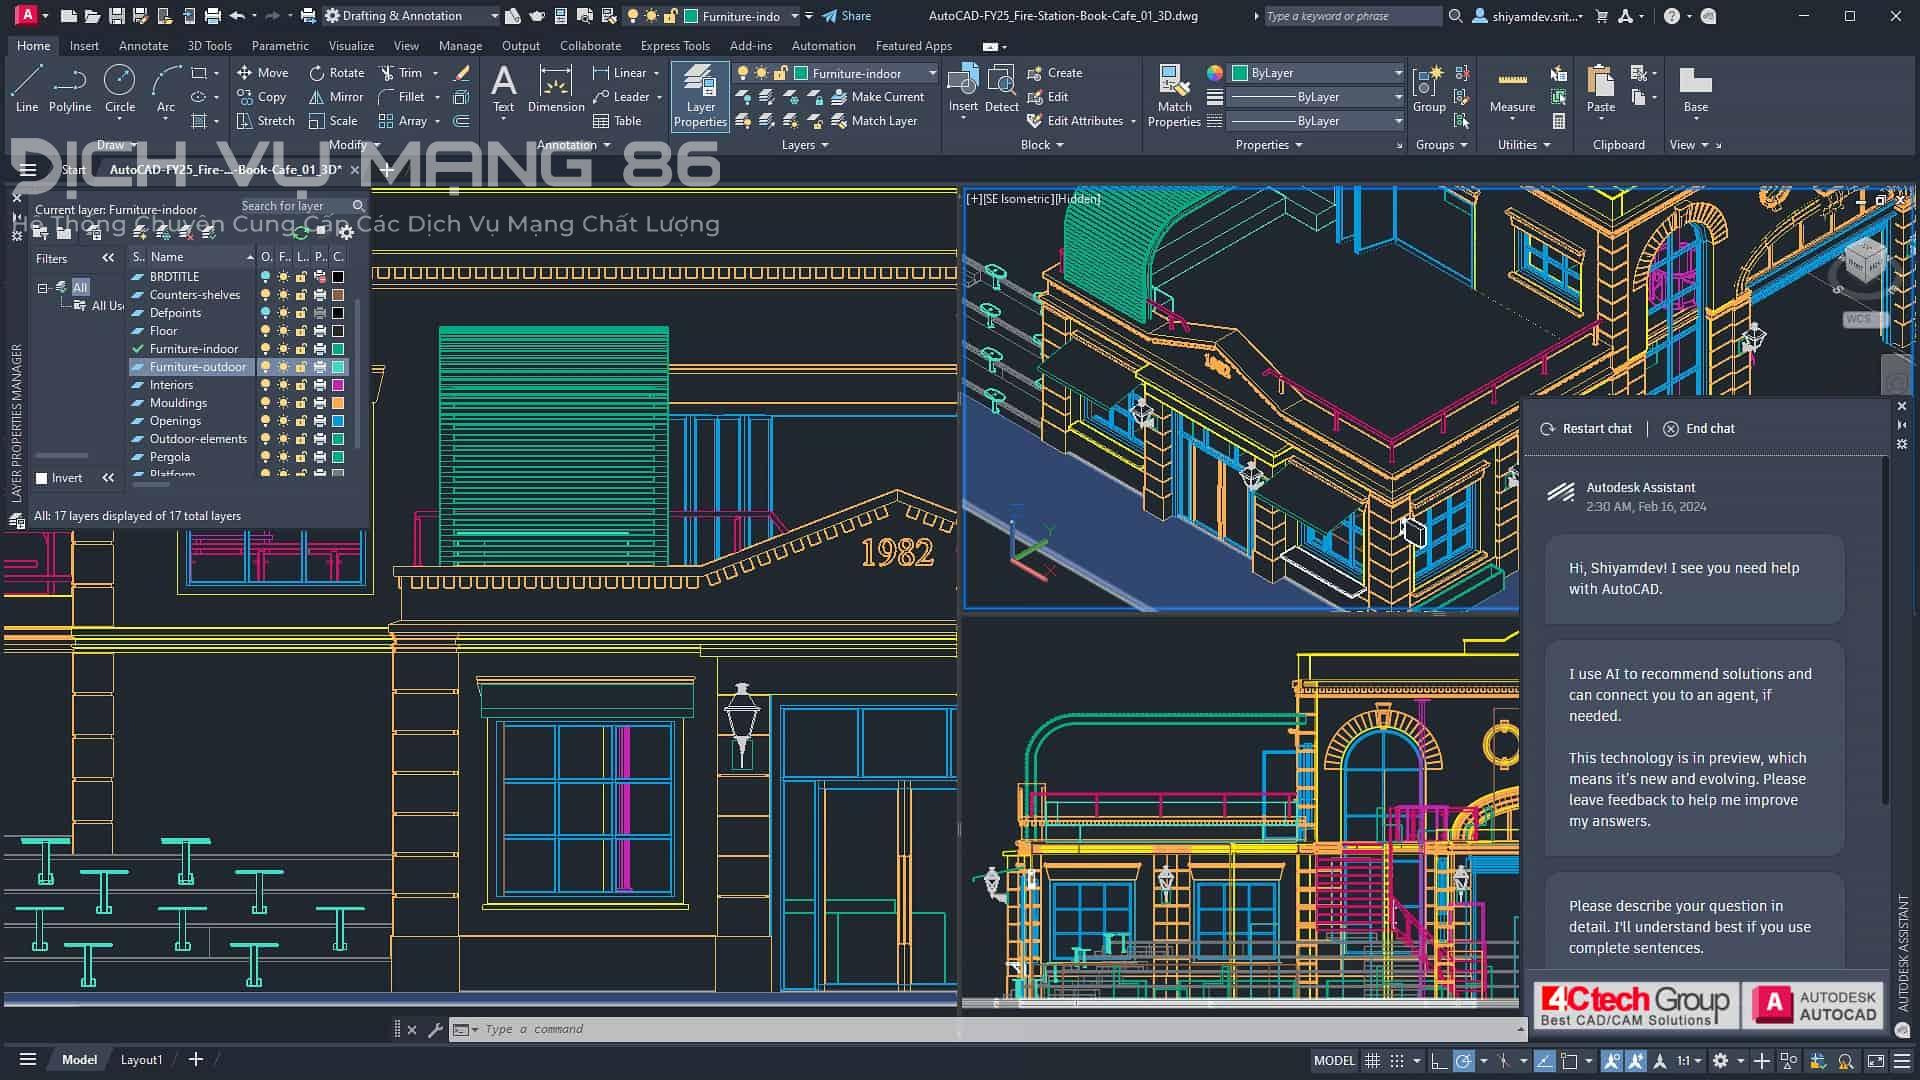Expand the Utilities panel dropdown
Viewport: 1920px width, 1080px height.
tap(1524, 145)
